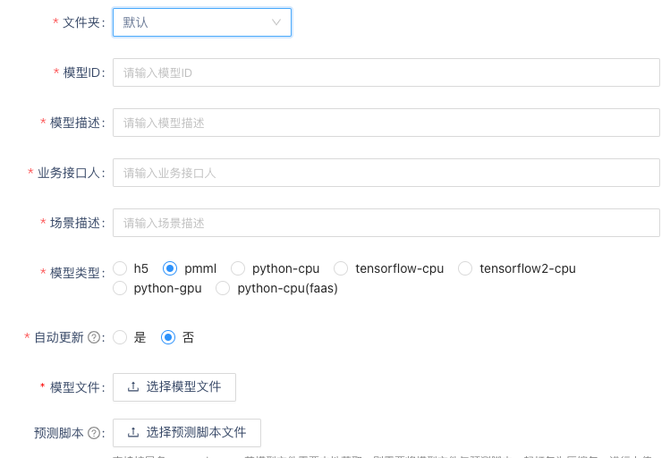Click into the 模型描述 text field
This screenshot has width=670, height=458.
click(385, 122)
